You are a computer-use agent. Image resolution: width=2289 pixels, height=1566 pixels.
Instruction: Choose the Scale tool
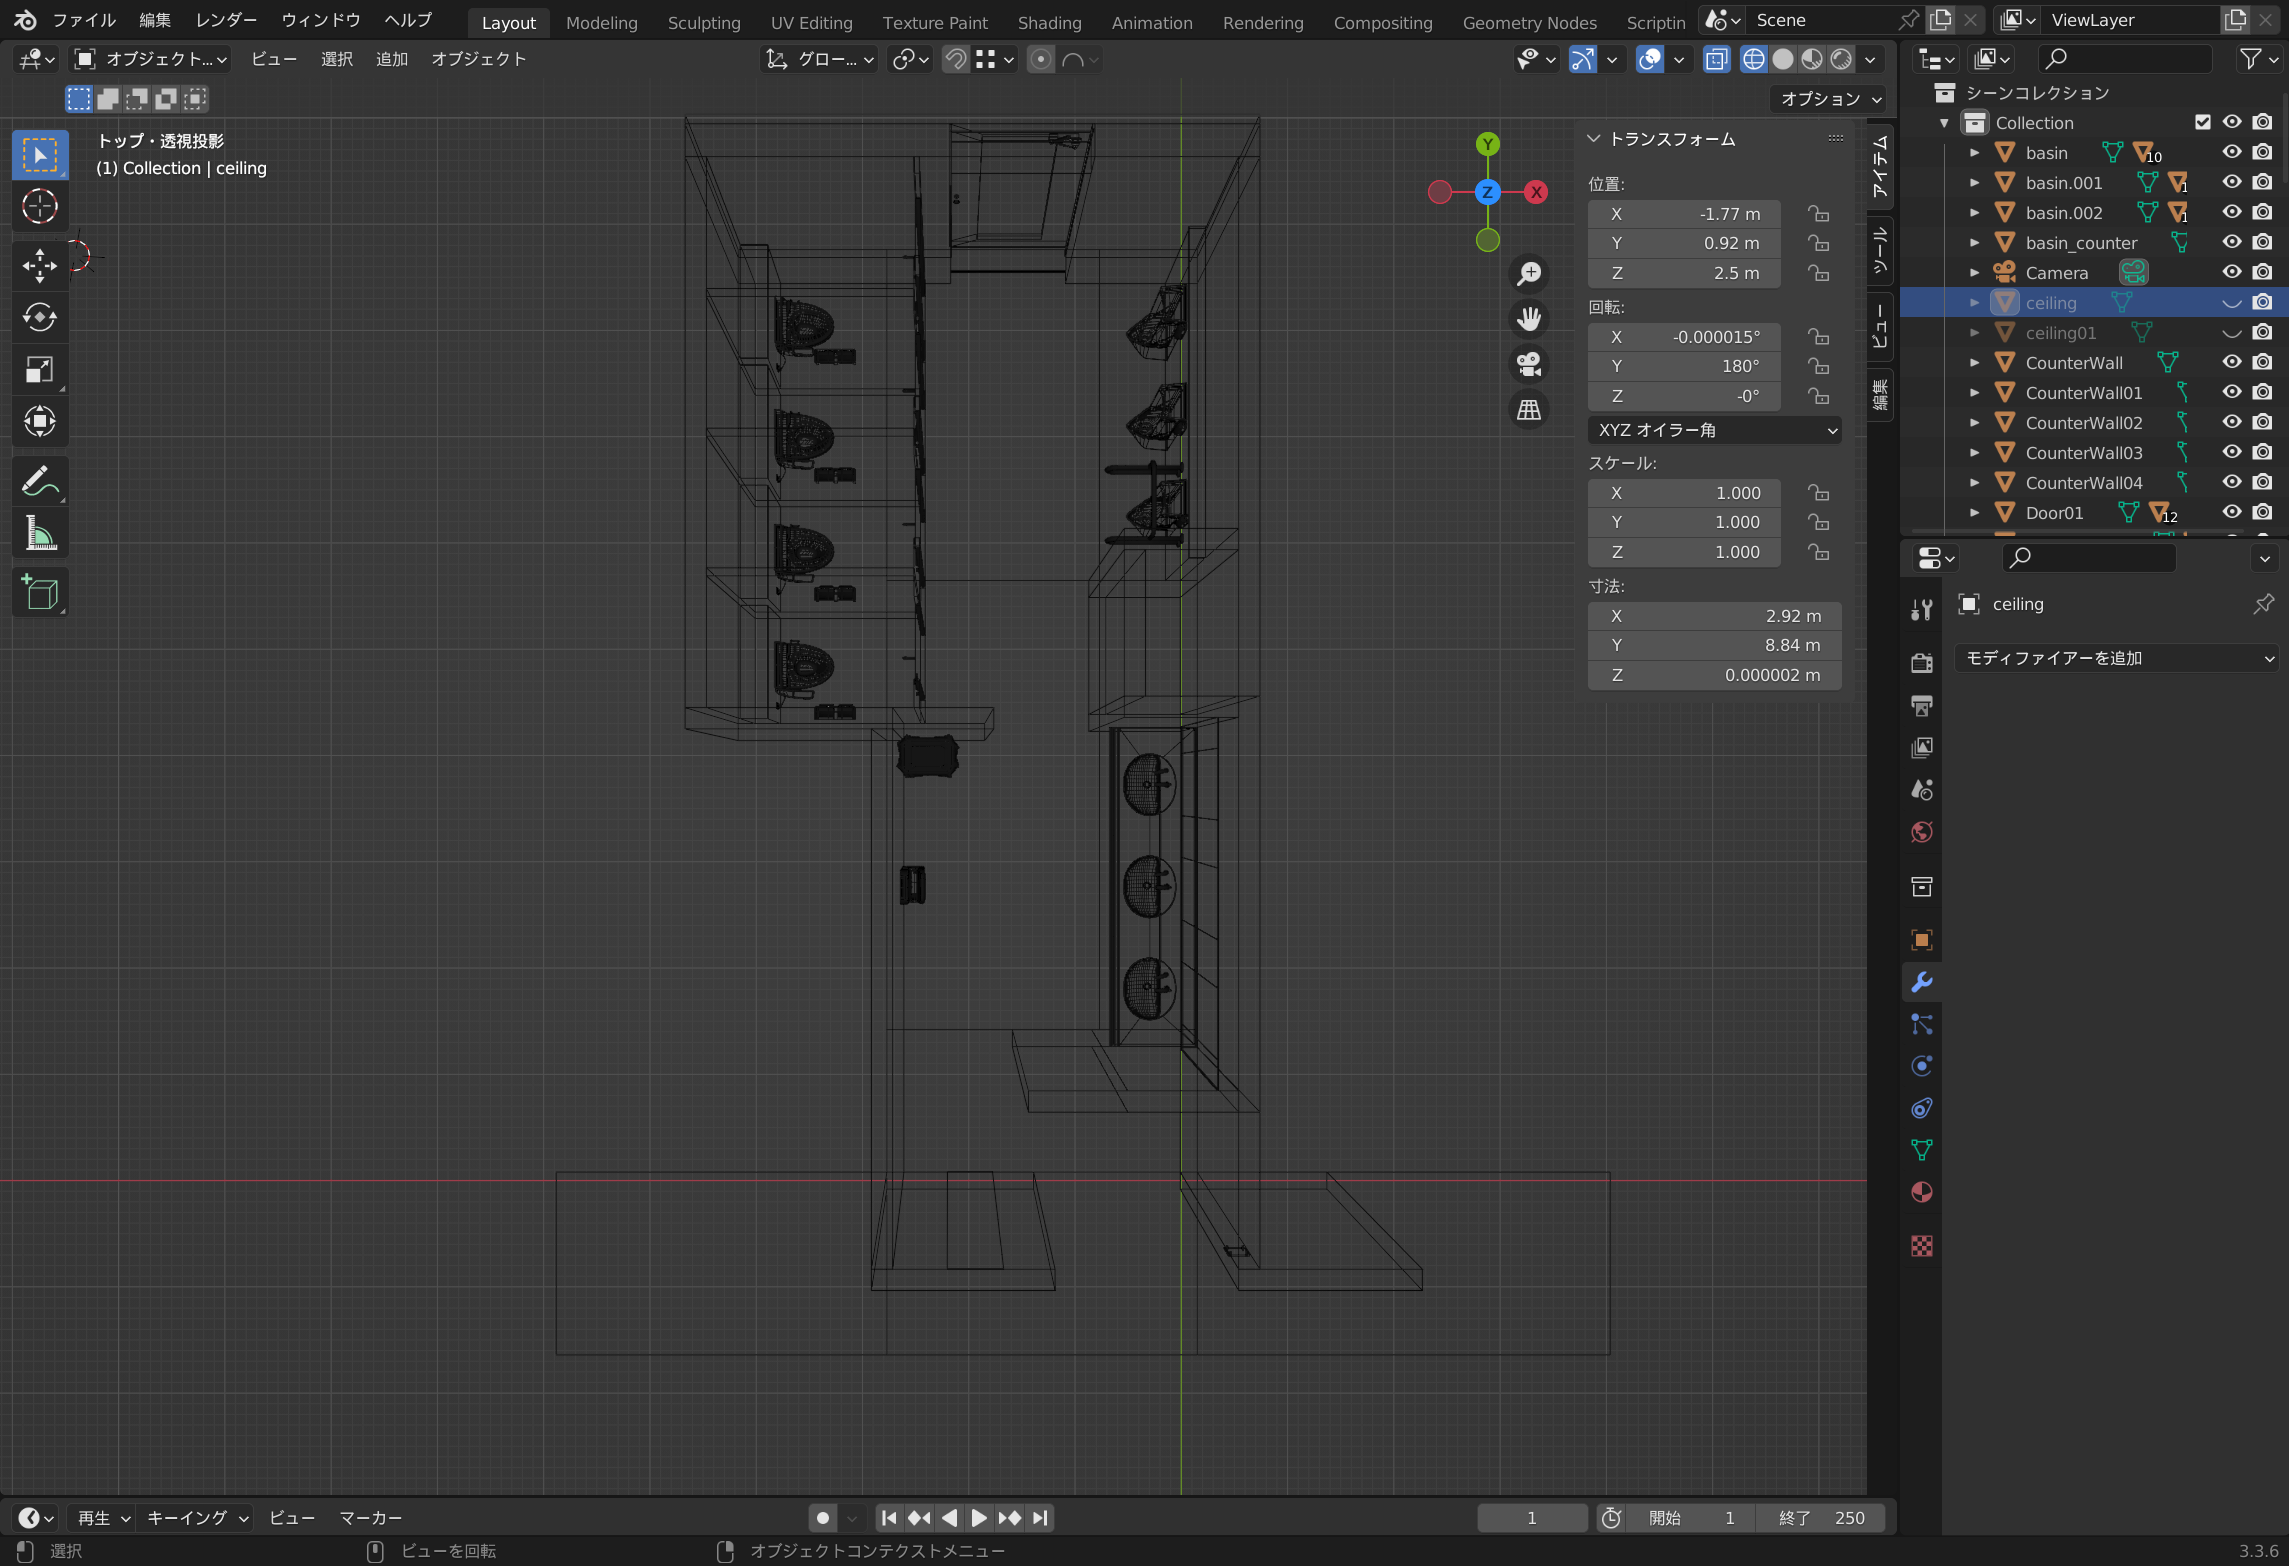coord(40,370)
